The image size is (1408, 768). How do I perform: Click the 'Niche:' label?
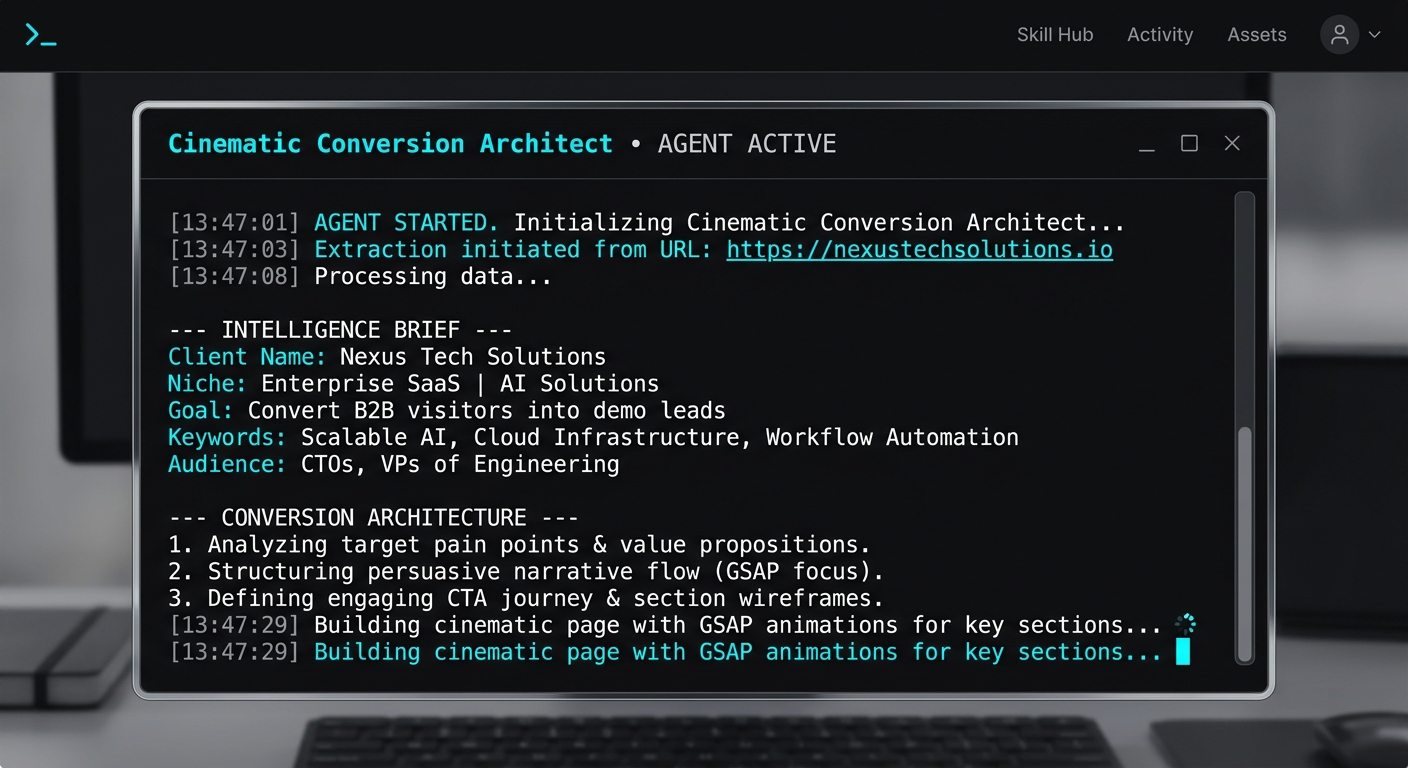click(x=207, y=384)
